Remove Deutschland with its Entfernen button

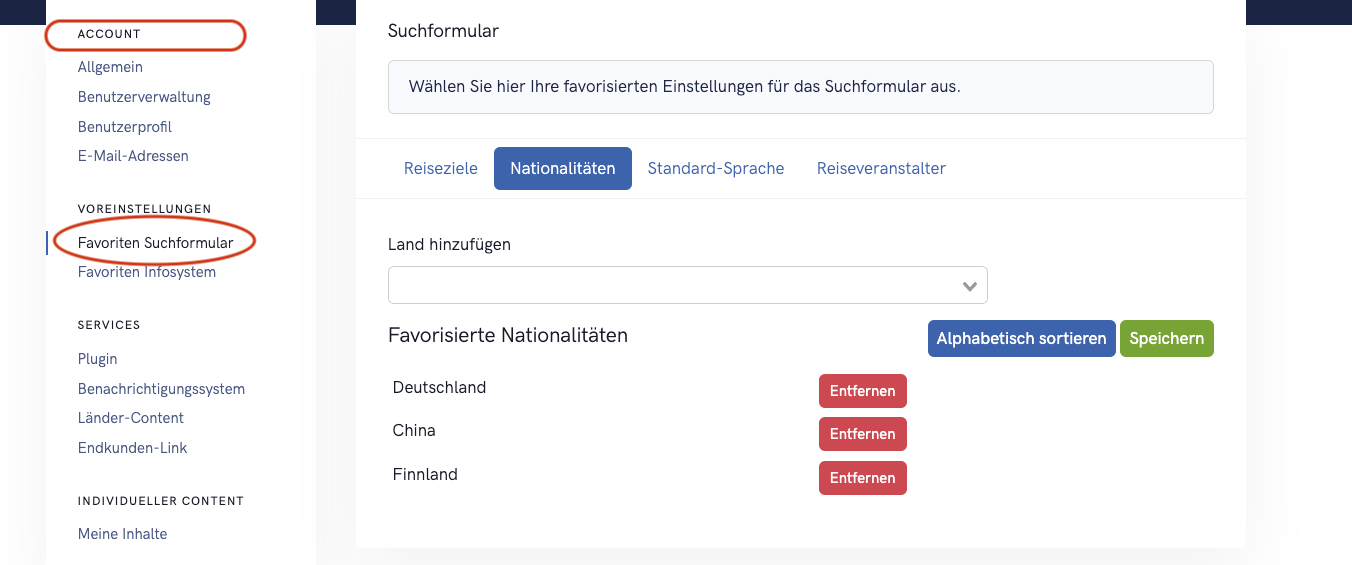click(x=863, y=391)
